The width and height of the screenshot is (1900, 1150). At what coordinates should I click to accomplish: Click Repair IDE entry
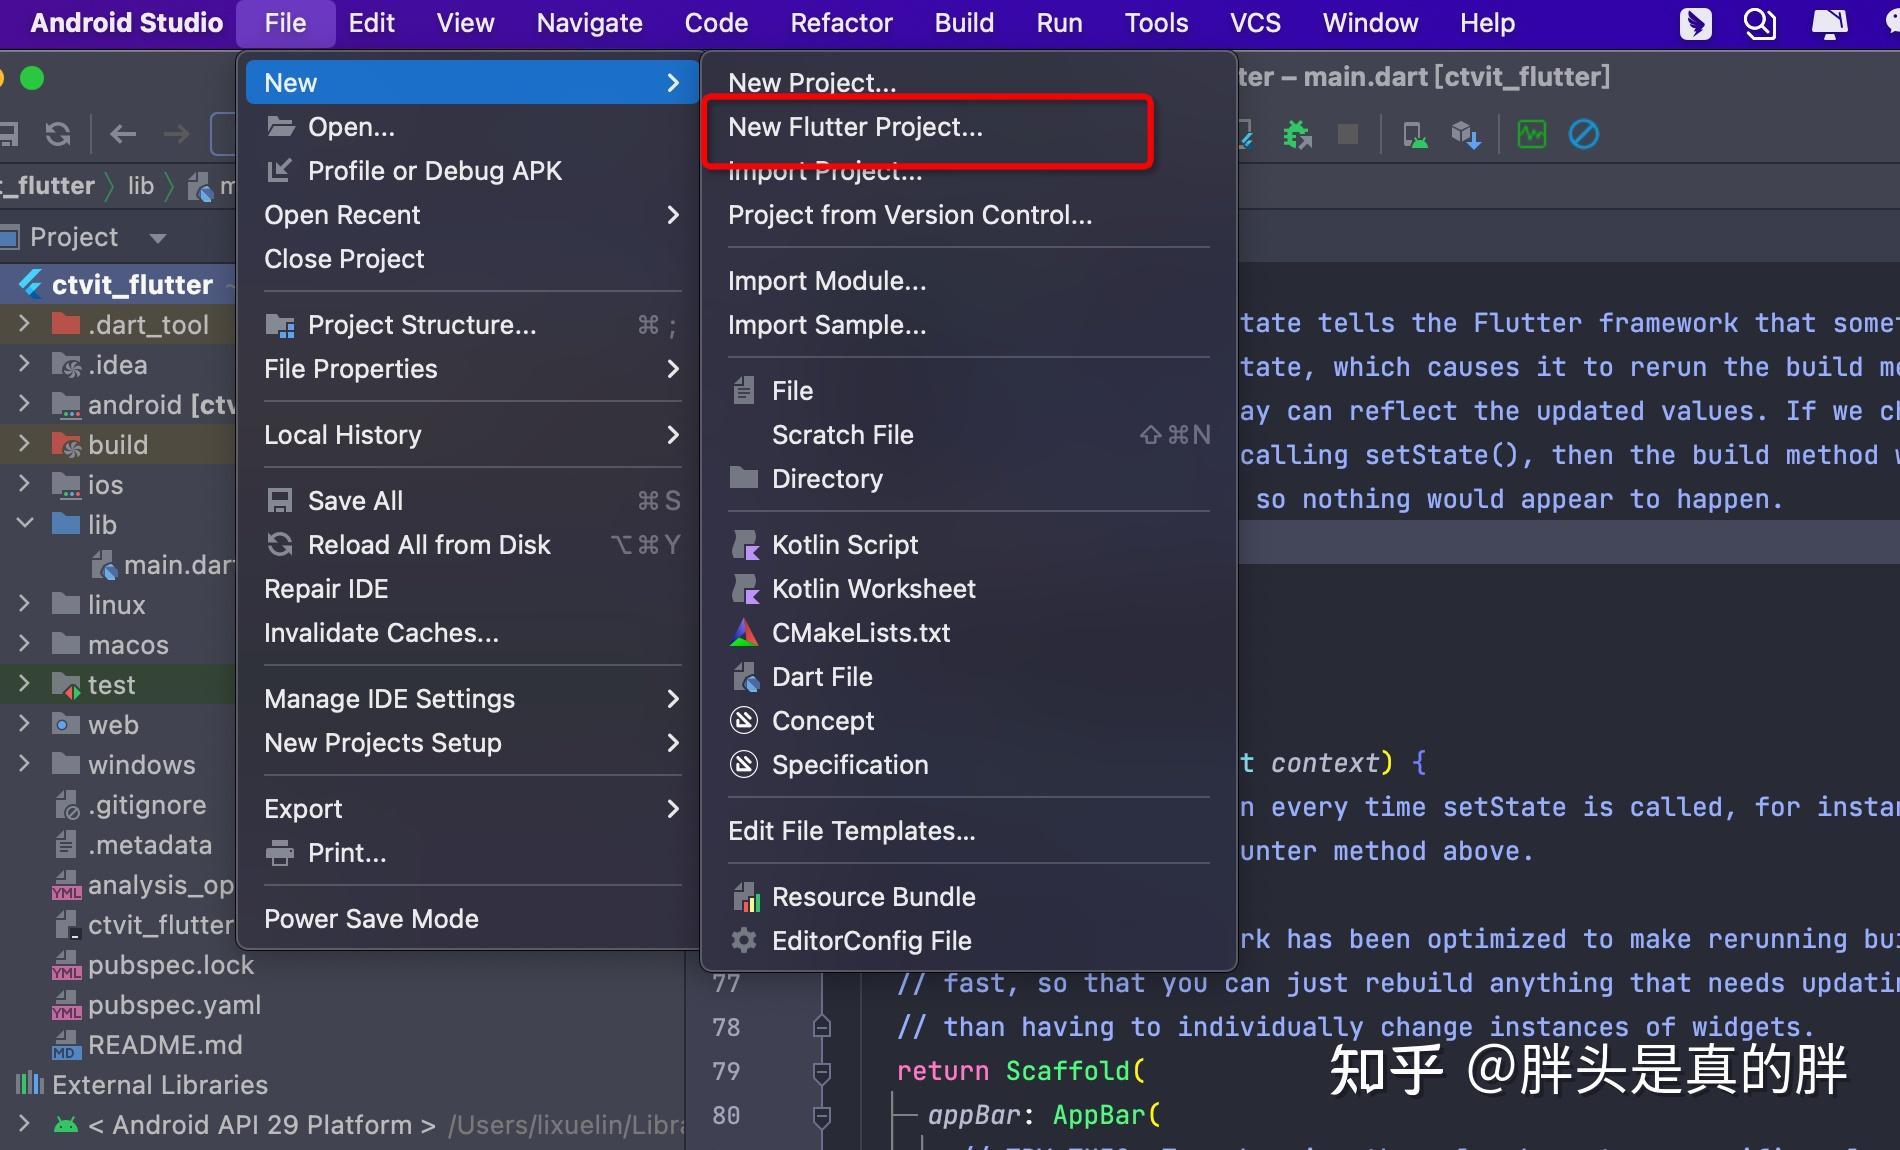pyautogui.click(x=471, y=588)
